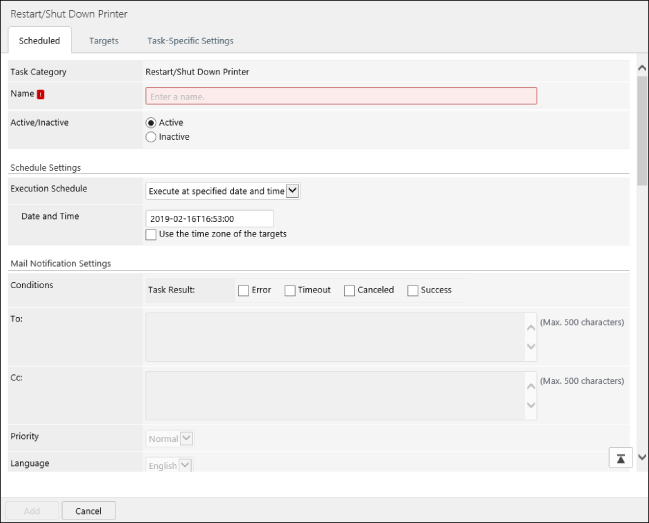Screen dimensions: 649x523
Task: Click the Add button
Action: click(x=32, y=510)
